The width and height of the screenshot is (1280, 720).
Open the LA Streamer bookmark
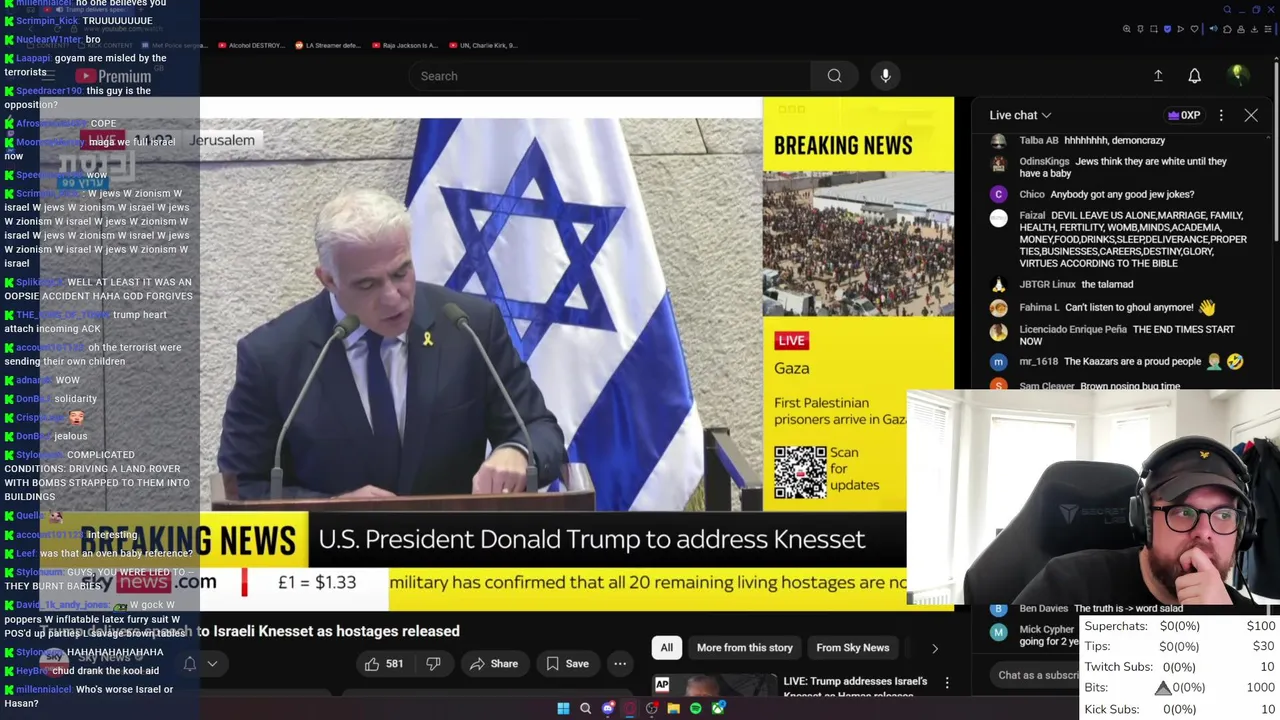click(329, 45)
